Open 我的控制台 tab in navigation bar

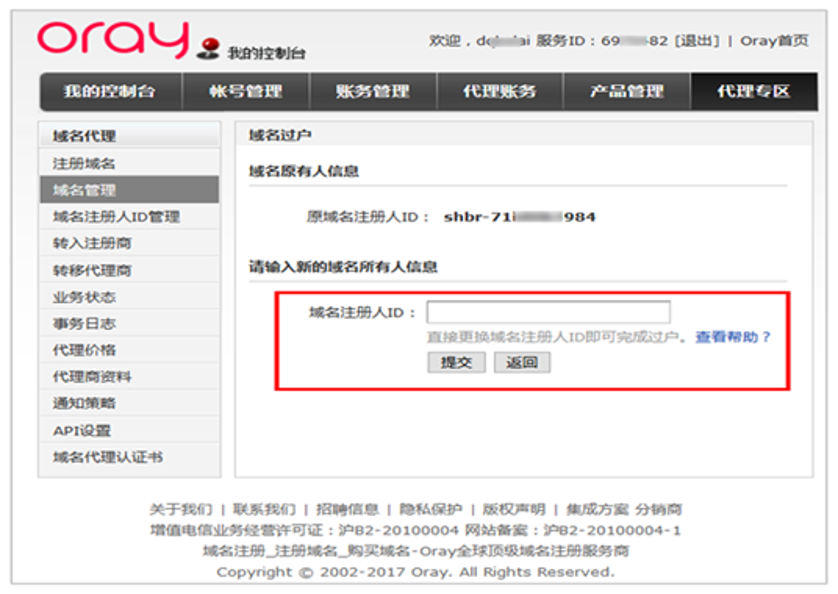(110, 91)
